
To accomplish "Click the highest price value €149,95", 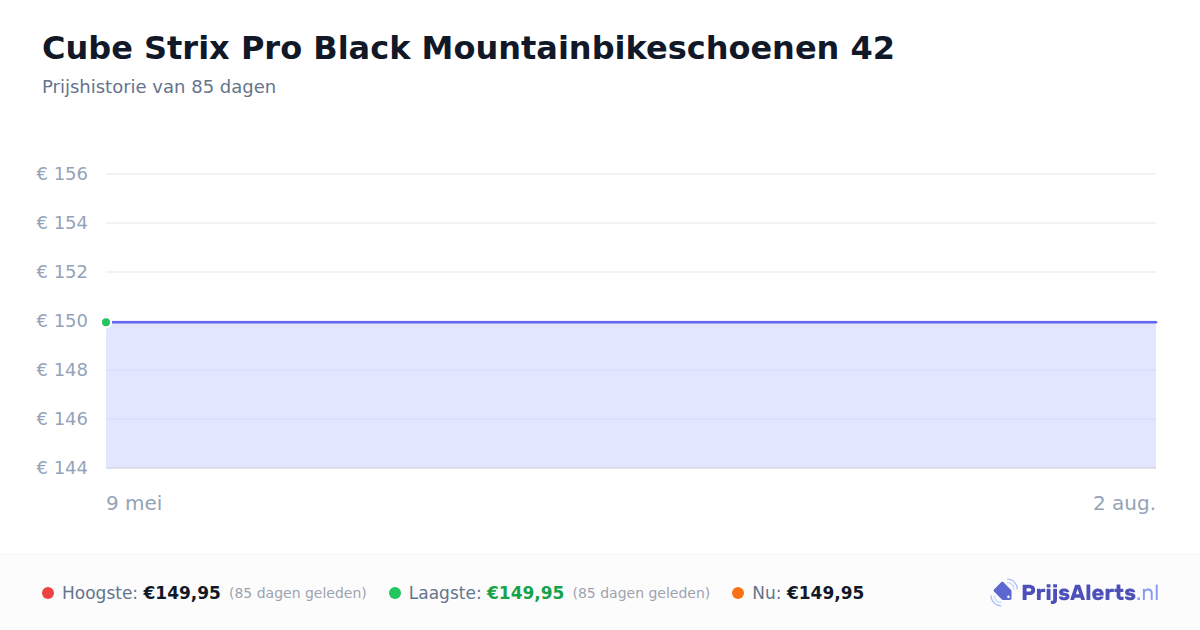I will (182, 593).
